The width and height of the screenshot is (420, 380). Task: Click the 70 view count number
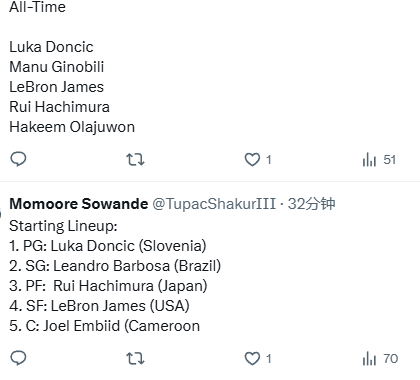(x=391, y=359)
